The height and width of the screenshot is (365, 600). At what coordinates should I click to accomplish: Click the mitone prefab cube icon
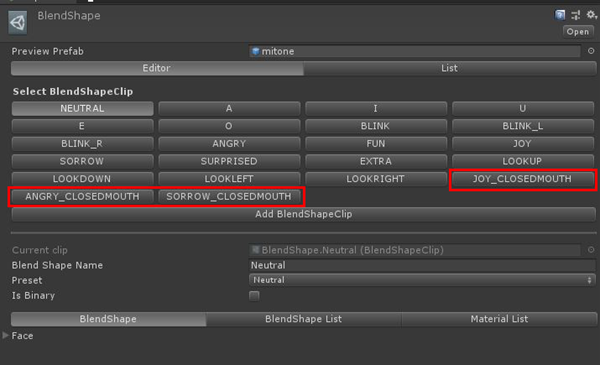point(256,51)
